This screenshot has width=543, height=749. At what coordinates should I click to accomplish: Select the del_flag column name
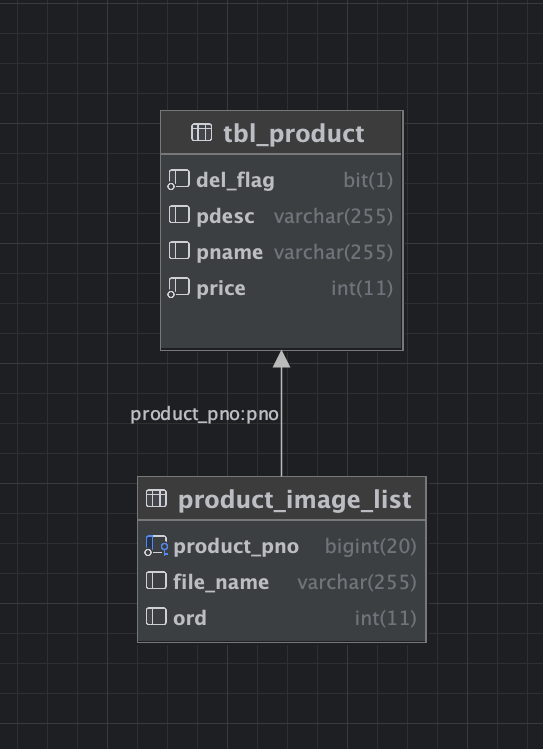coord(235,181)
